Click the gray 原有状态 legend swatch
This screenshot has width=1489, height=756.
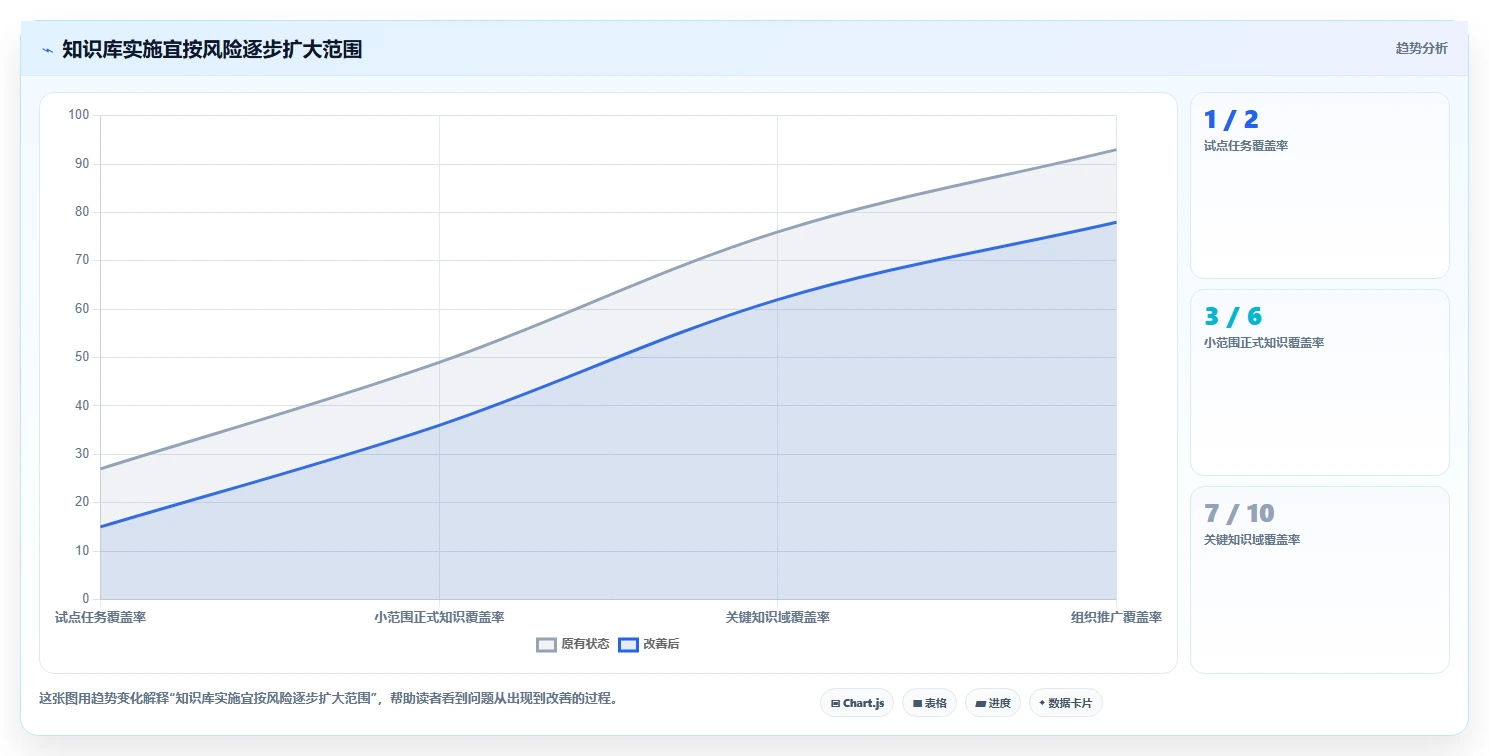point(546,644)
